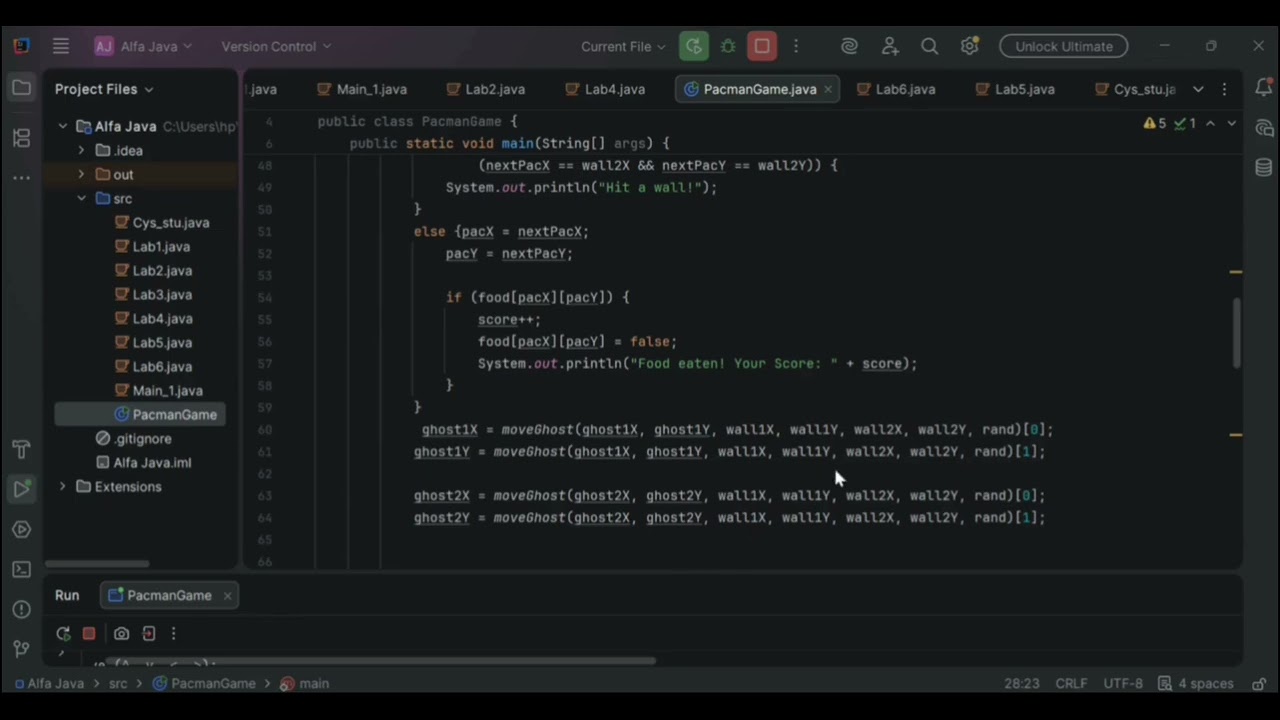This screenshot has width=1280, height=720.
Task: Click the screenshot camera icon in the Run panel
Action: click(x=121, y=633)
